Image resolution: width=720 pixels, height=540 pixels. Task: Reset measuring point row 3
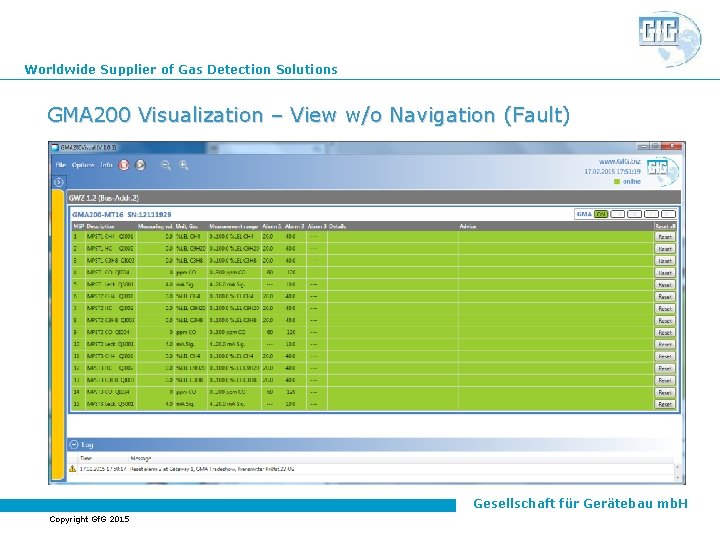(665, 261)
